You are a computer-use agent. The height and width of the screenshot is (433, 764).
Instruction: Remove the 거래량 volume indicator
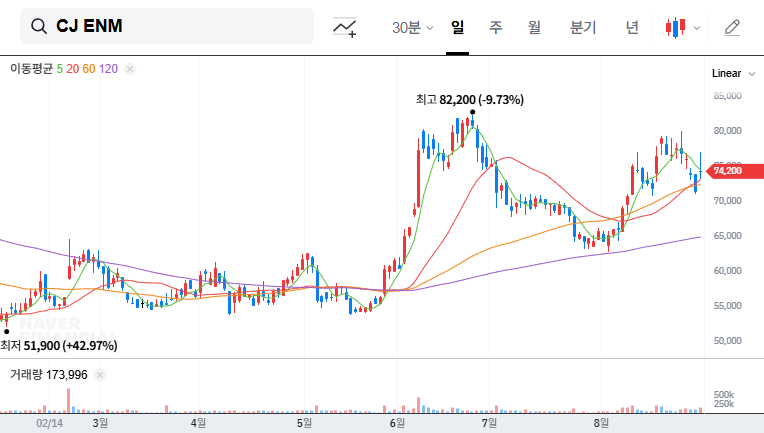tap(100, 375)
